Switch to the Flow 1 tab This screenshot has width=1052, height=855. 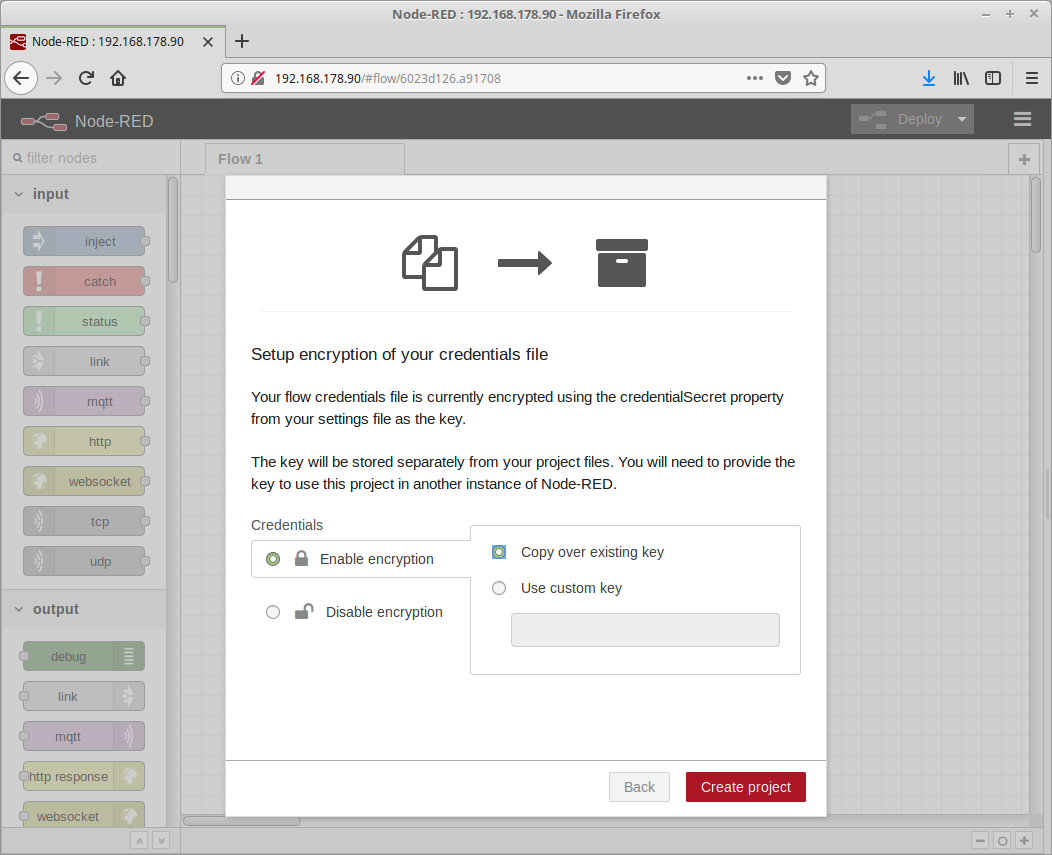(241, 159)
